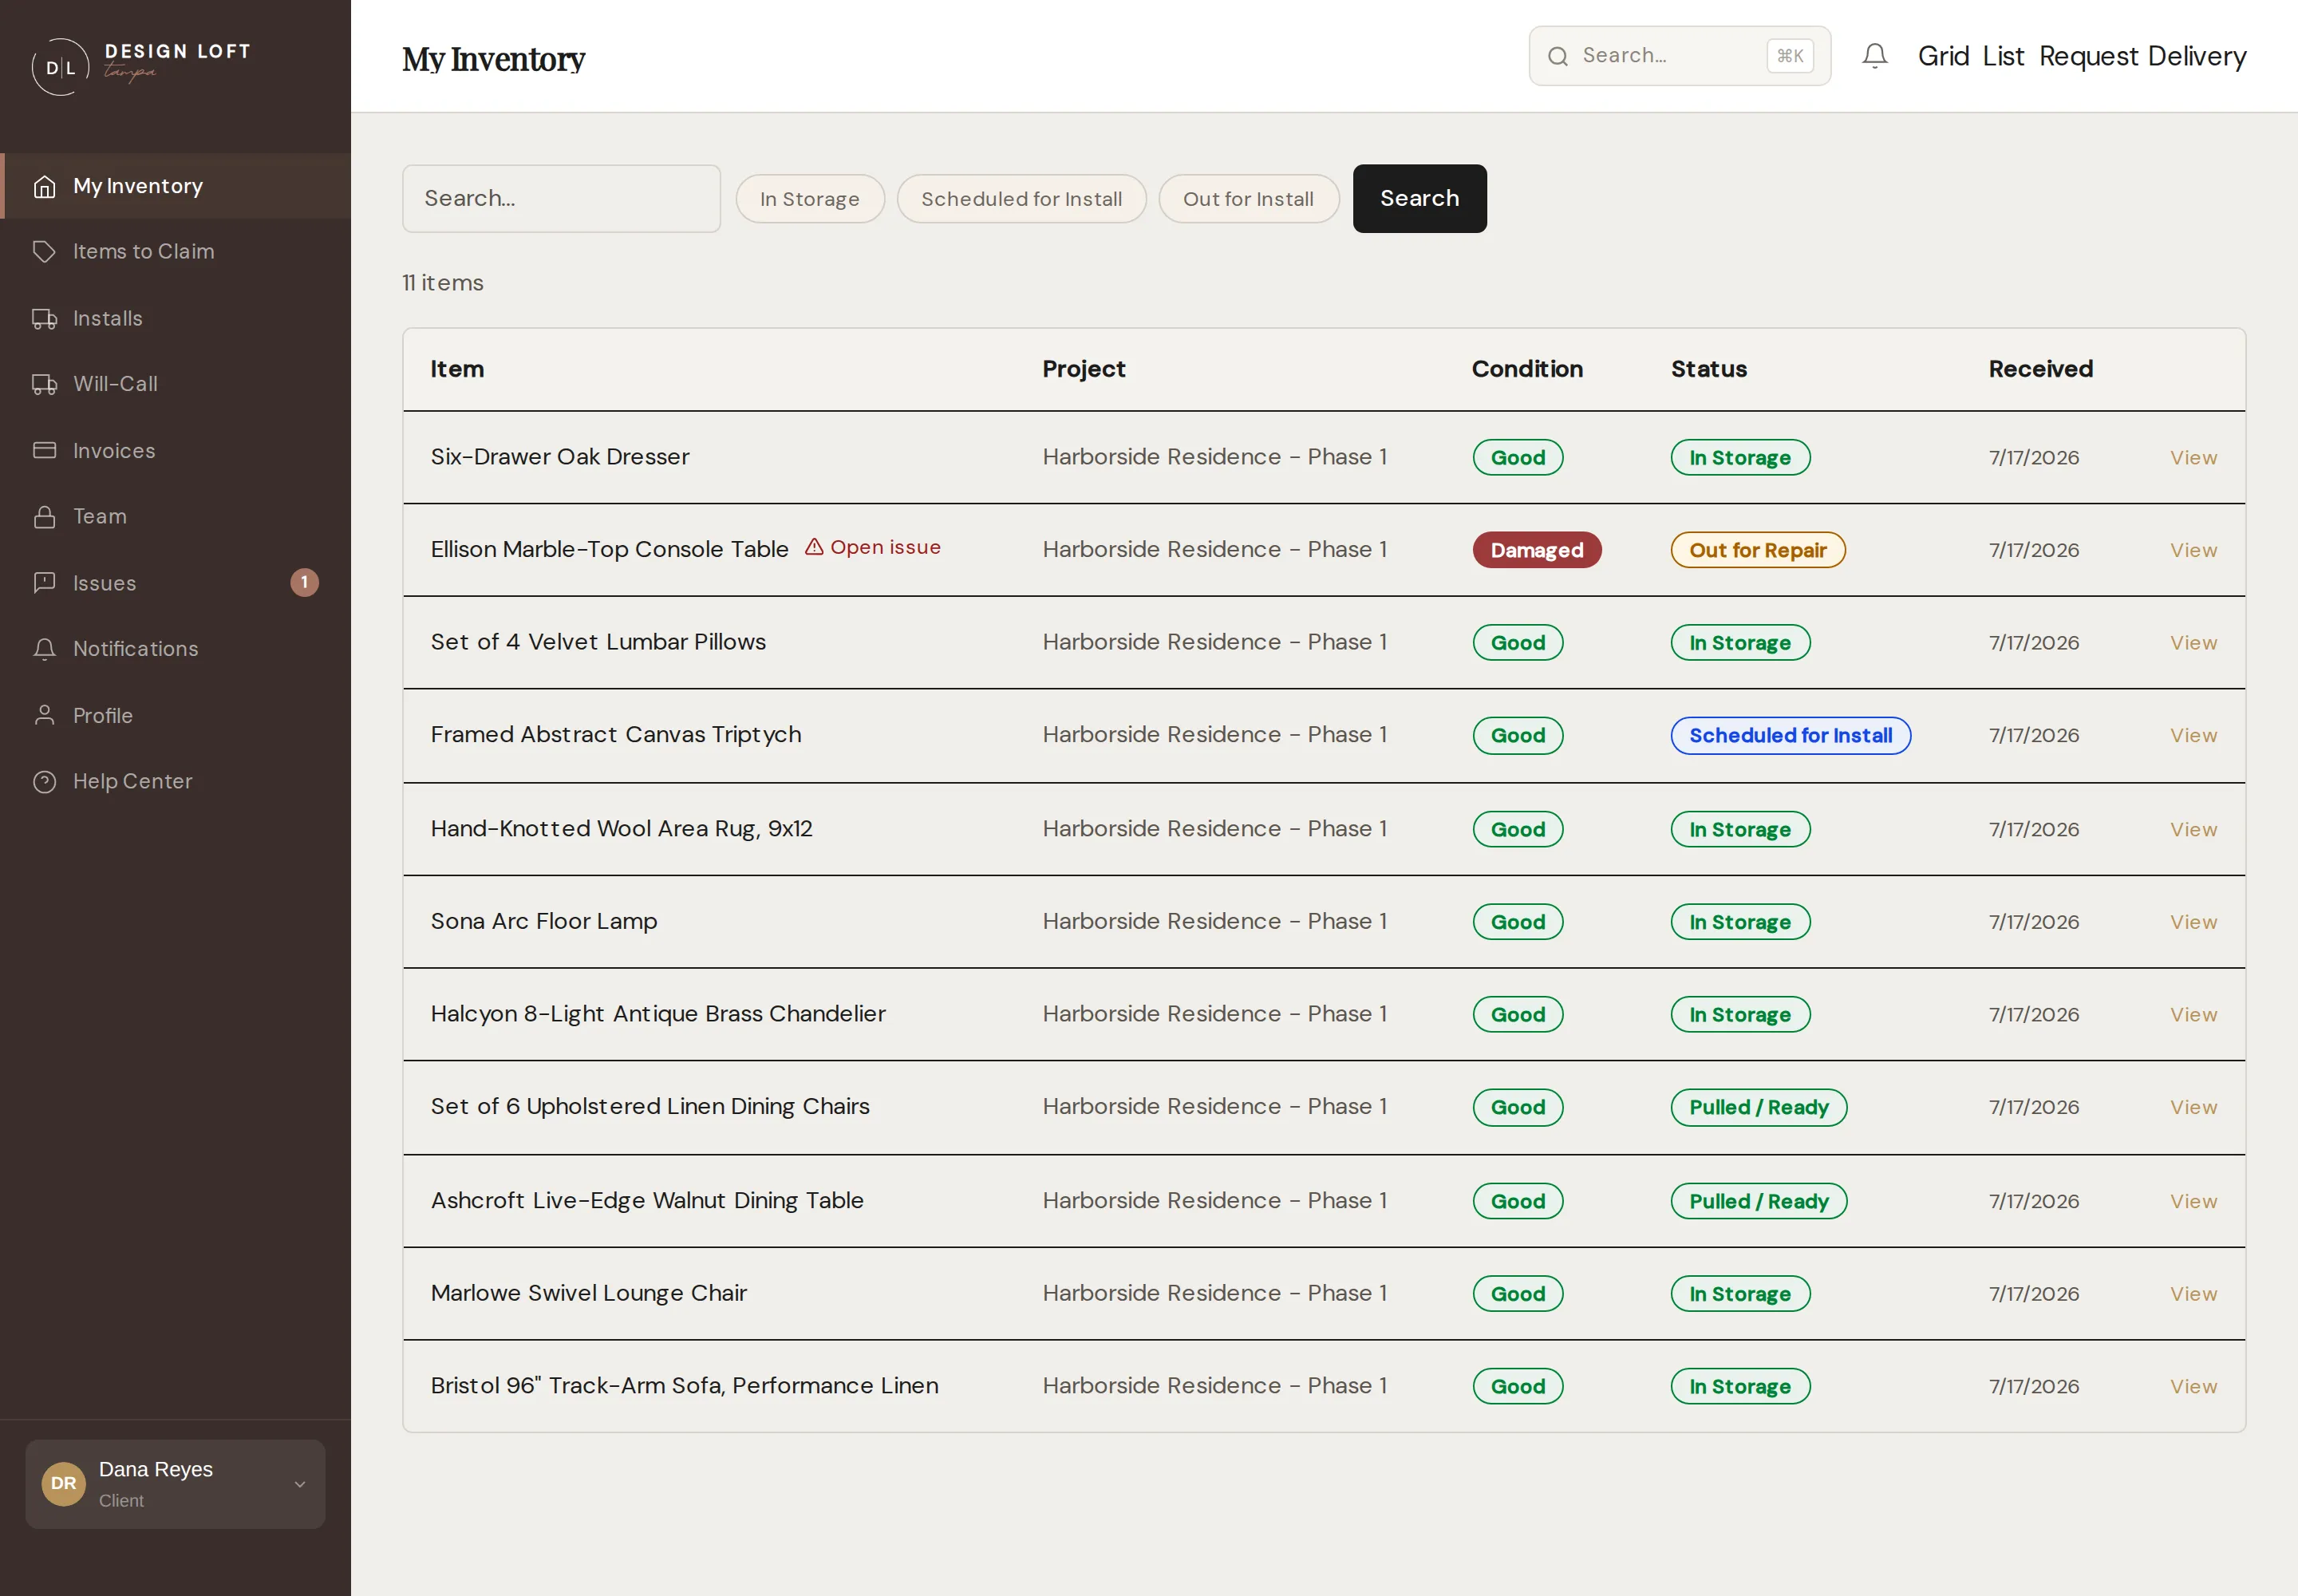
Task: View the Bristol 96" Track-Arm Sofa
Action: click(x=2193, y=1386)
